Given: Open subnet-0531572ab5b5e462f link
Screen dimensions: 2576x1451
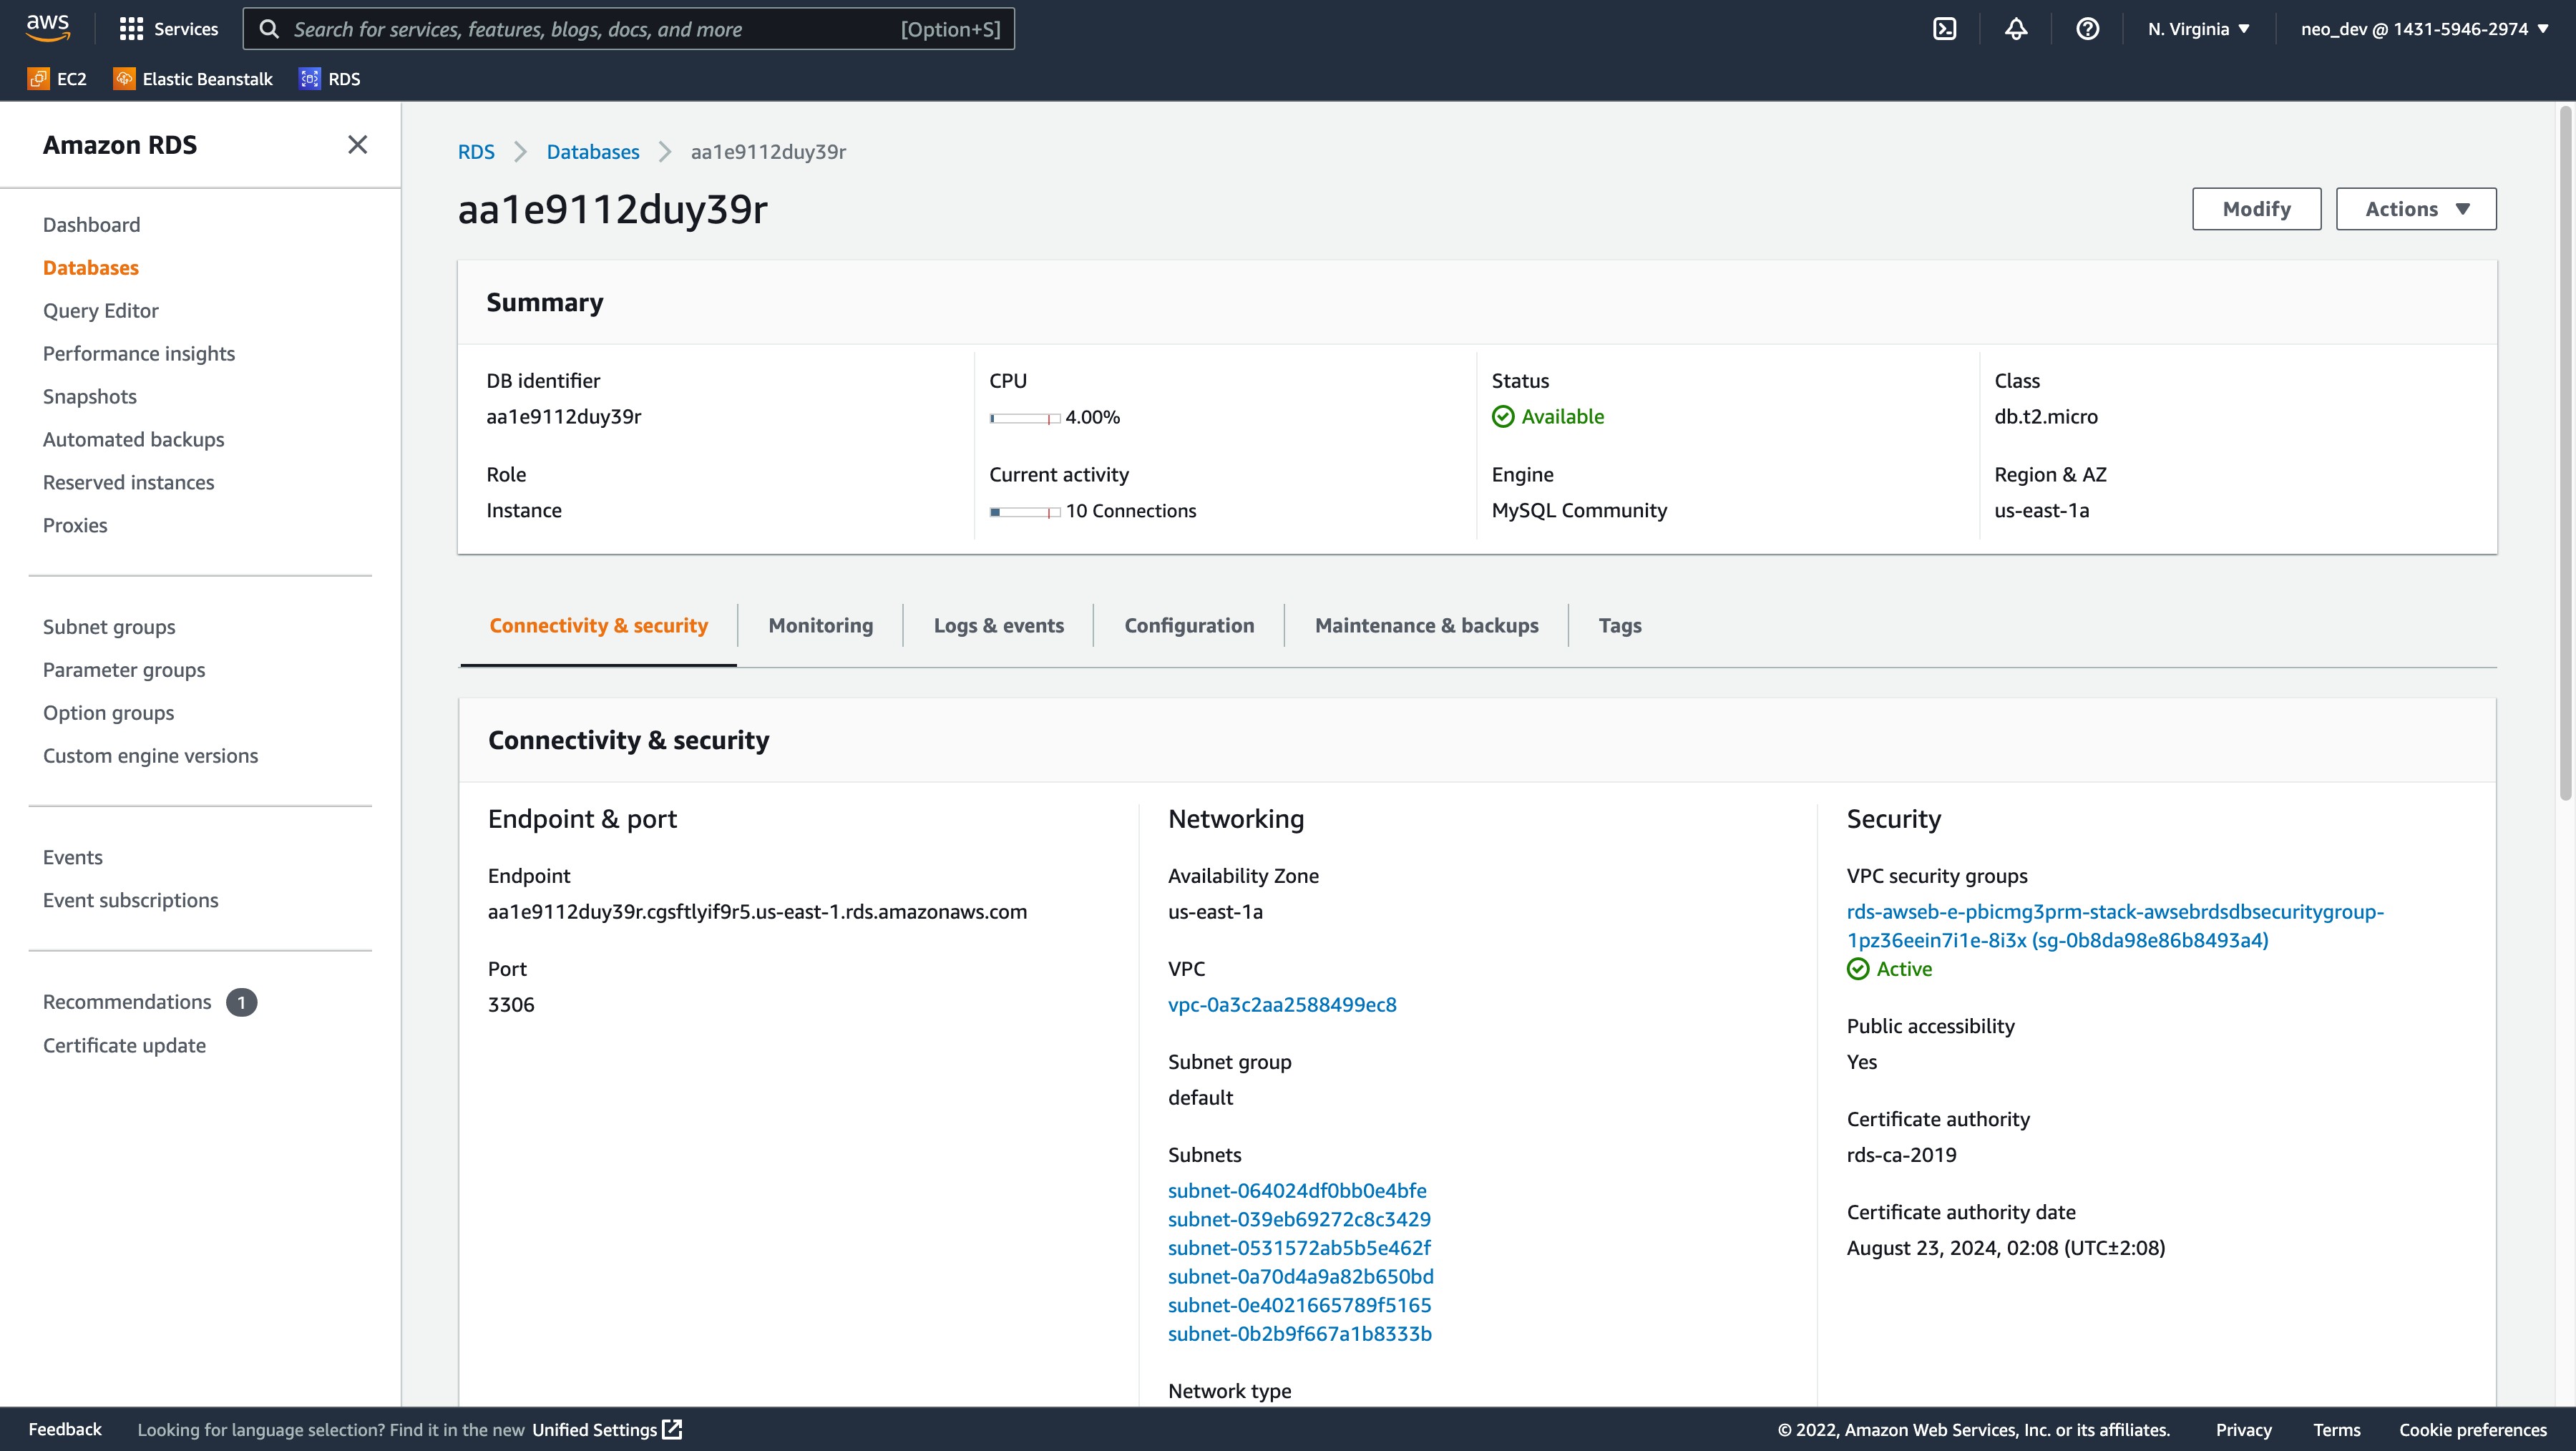Looking at the screenshot, I should click(1299, 1248).
